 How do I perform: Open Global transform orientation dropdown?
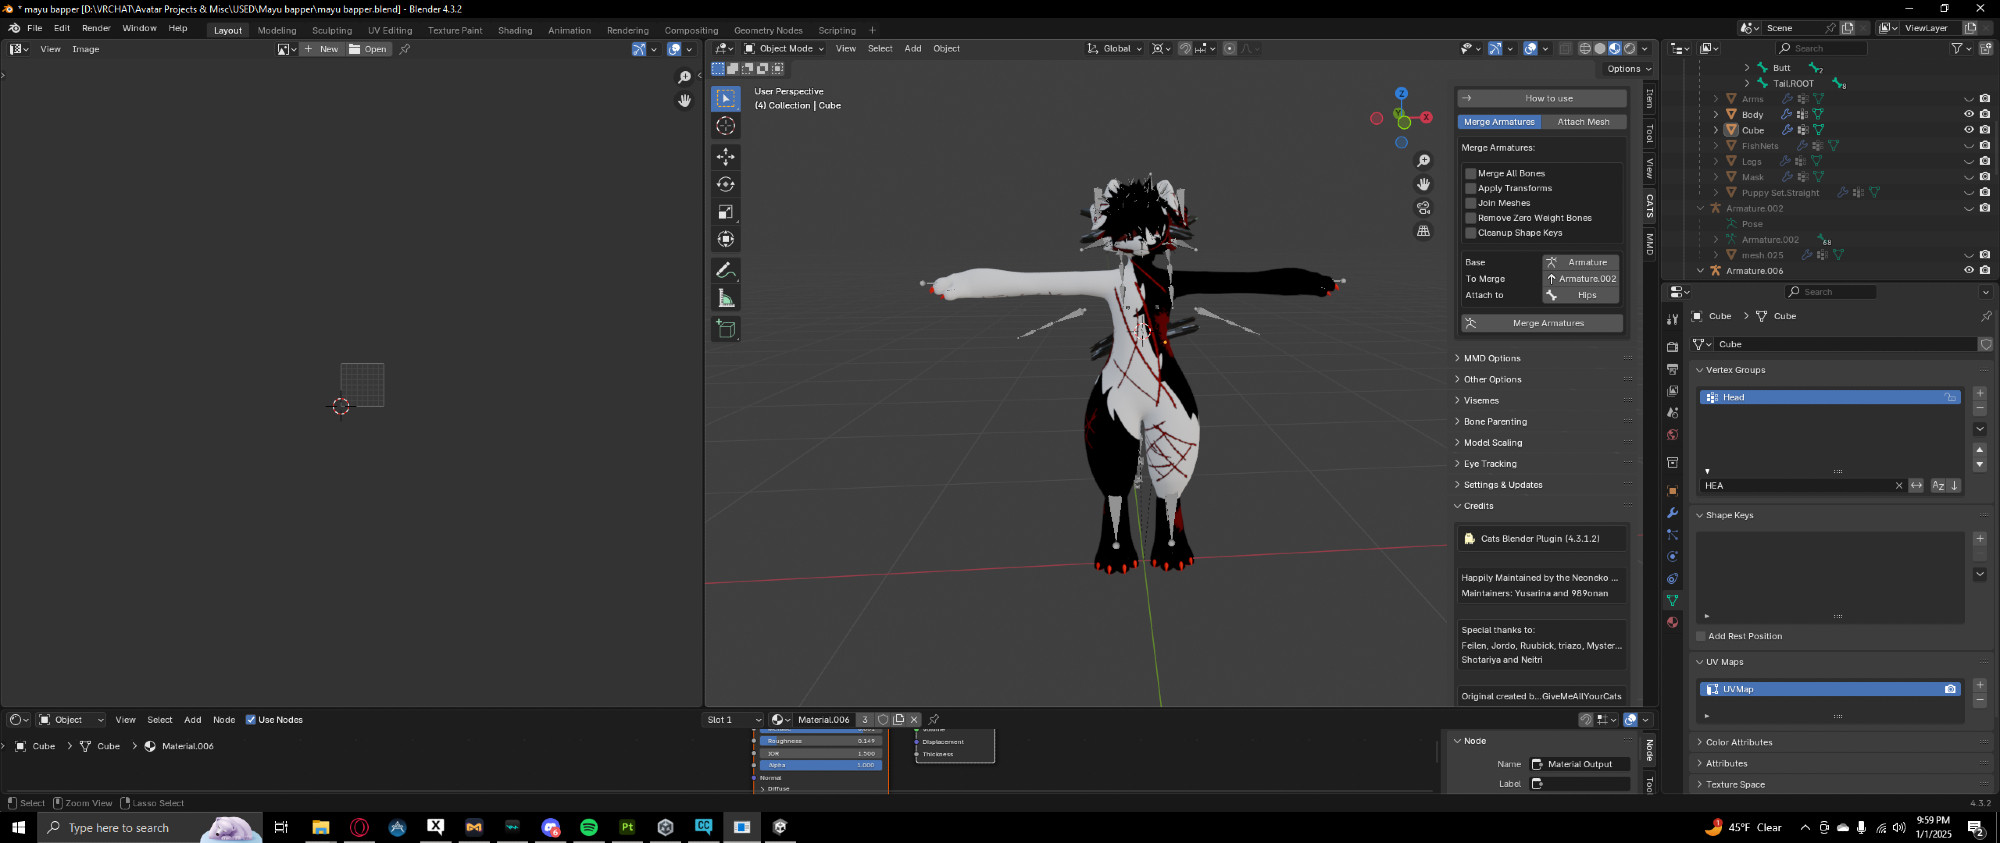[x=1114, y=48]
